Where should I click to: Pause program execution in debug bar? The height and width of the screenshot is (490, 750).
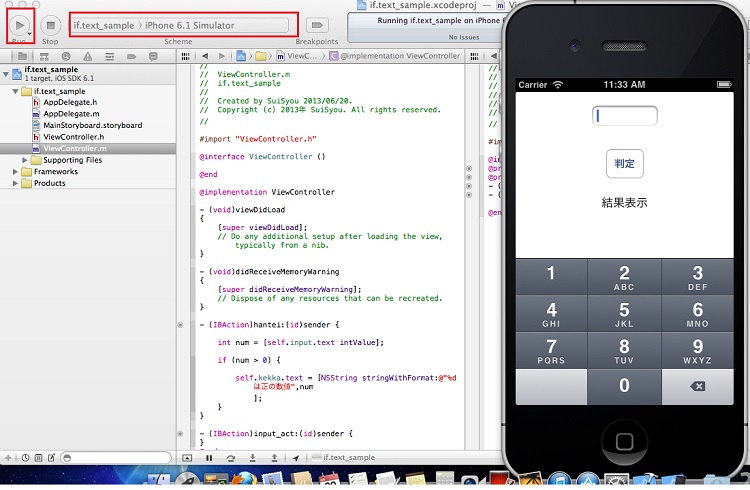click(x=209, y=458)
